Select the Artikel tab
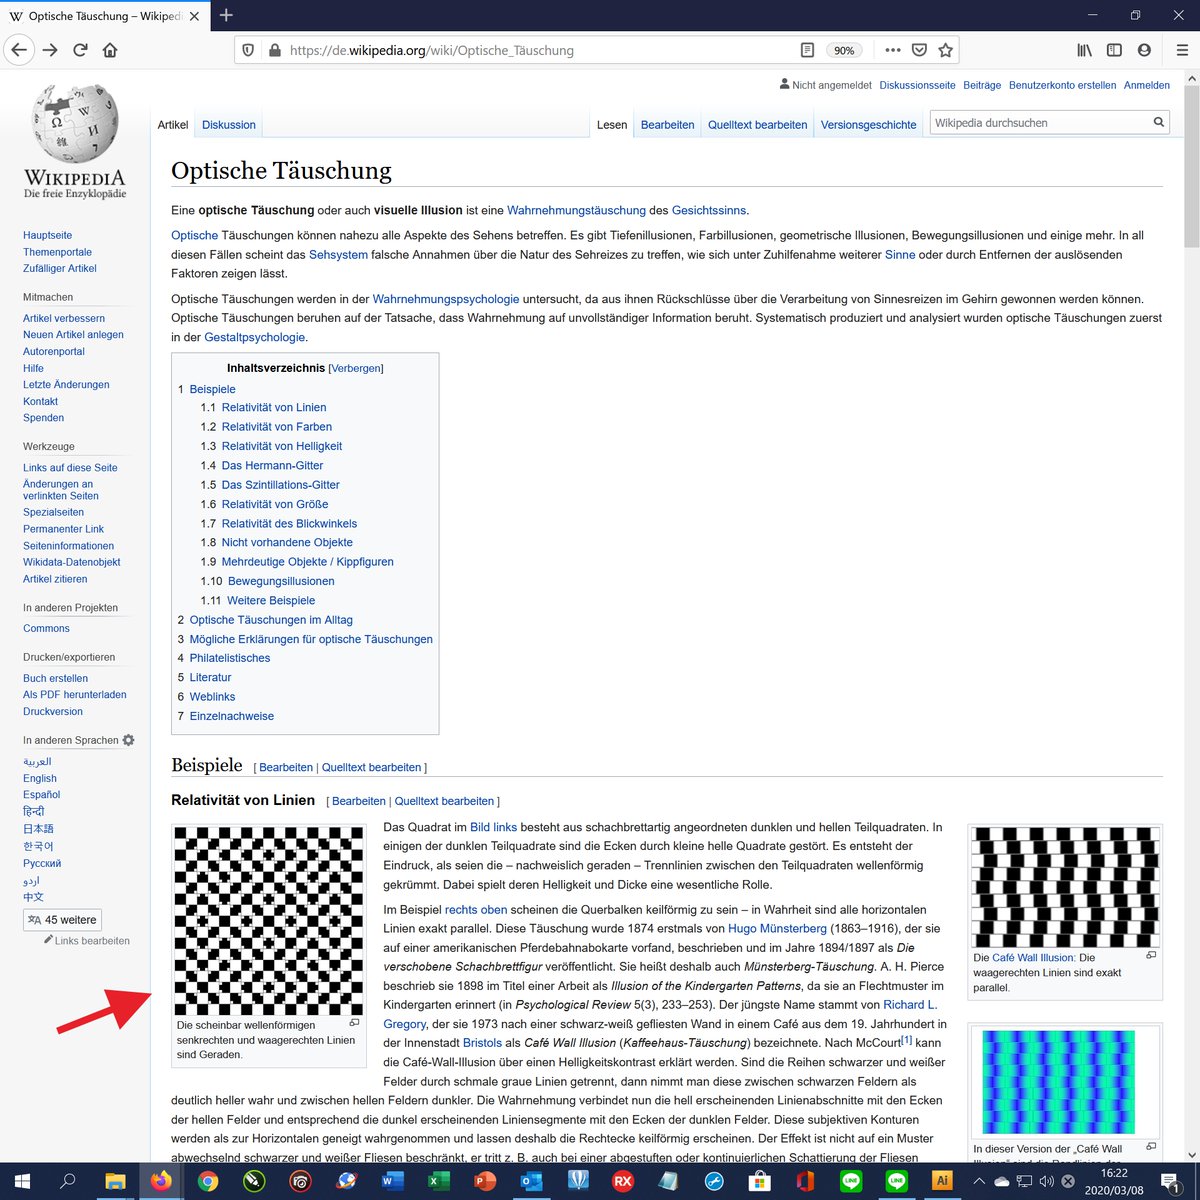The image size is (1200, 1200). (173, 125)
